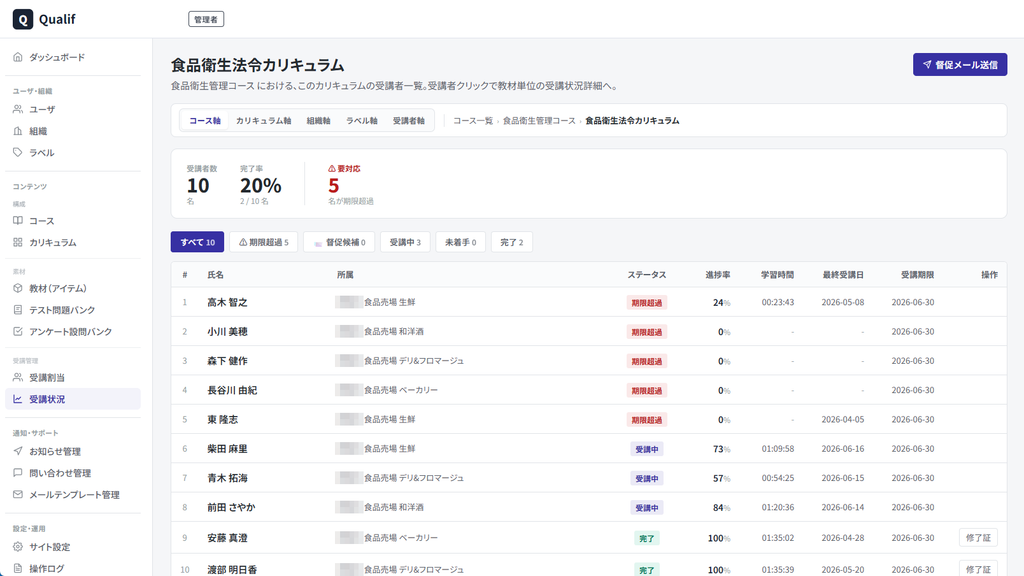Screen dimensions: 1024x576
Task: Filter by 受講中 3
Action: tap(405, 242)
